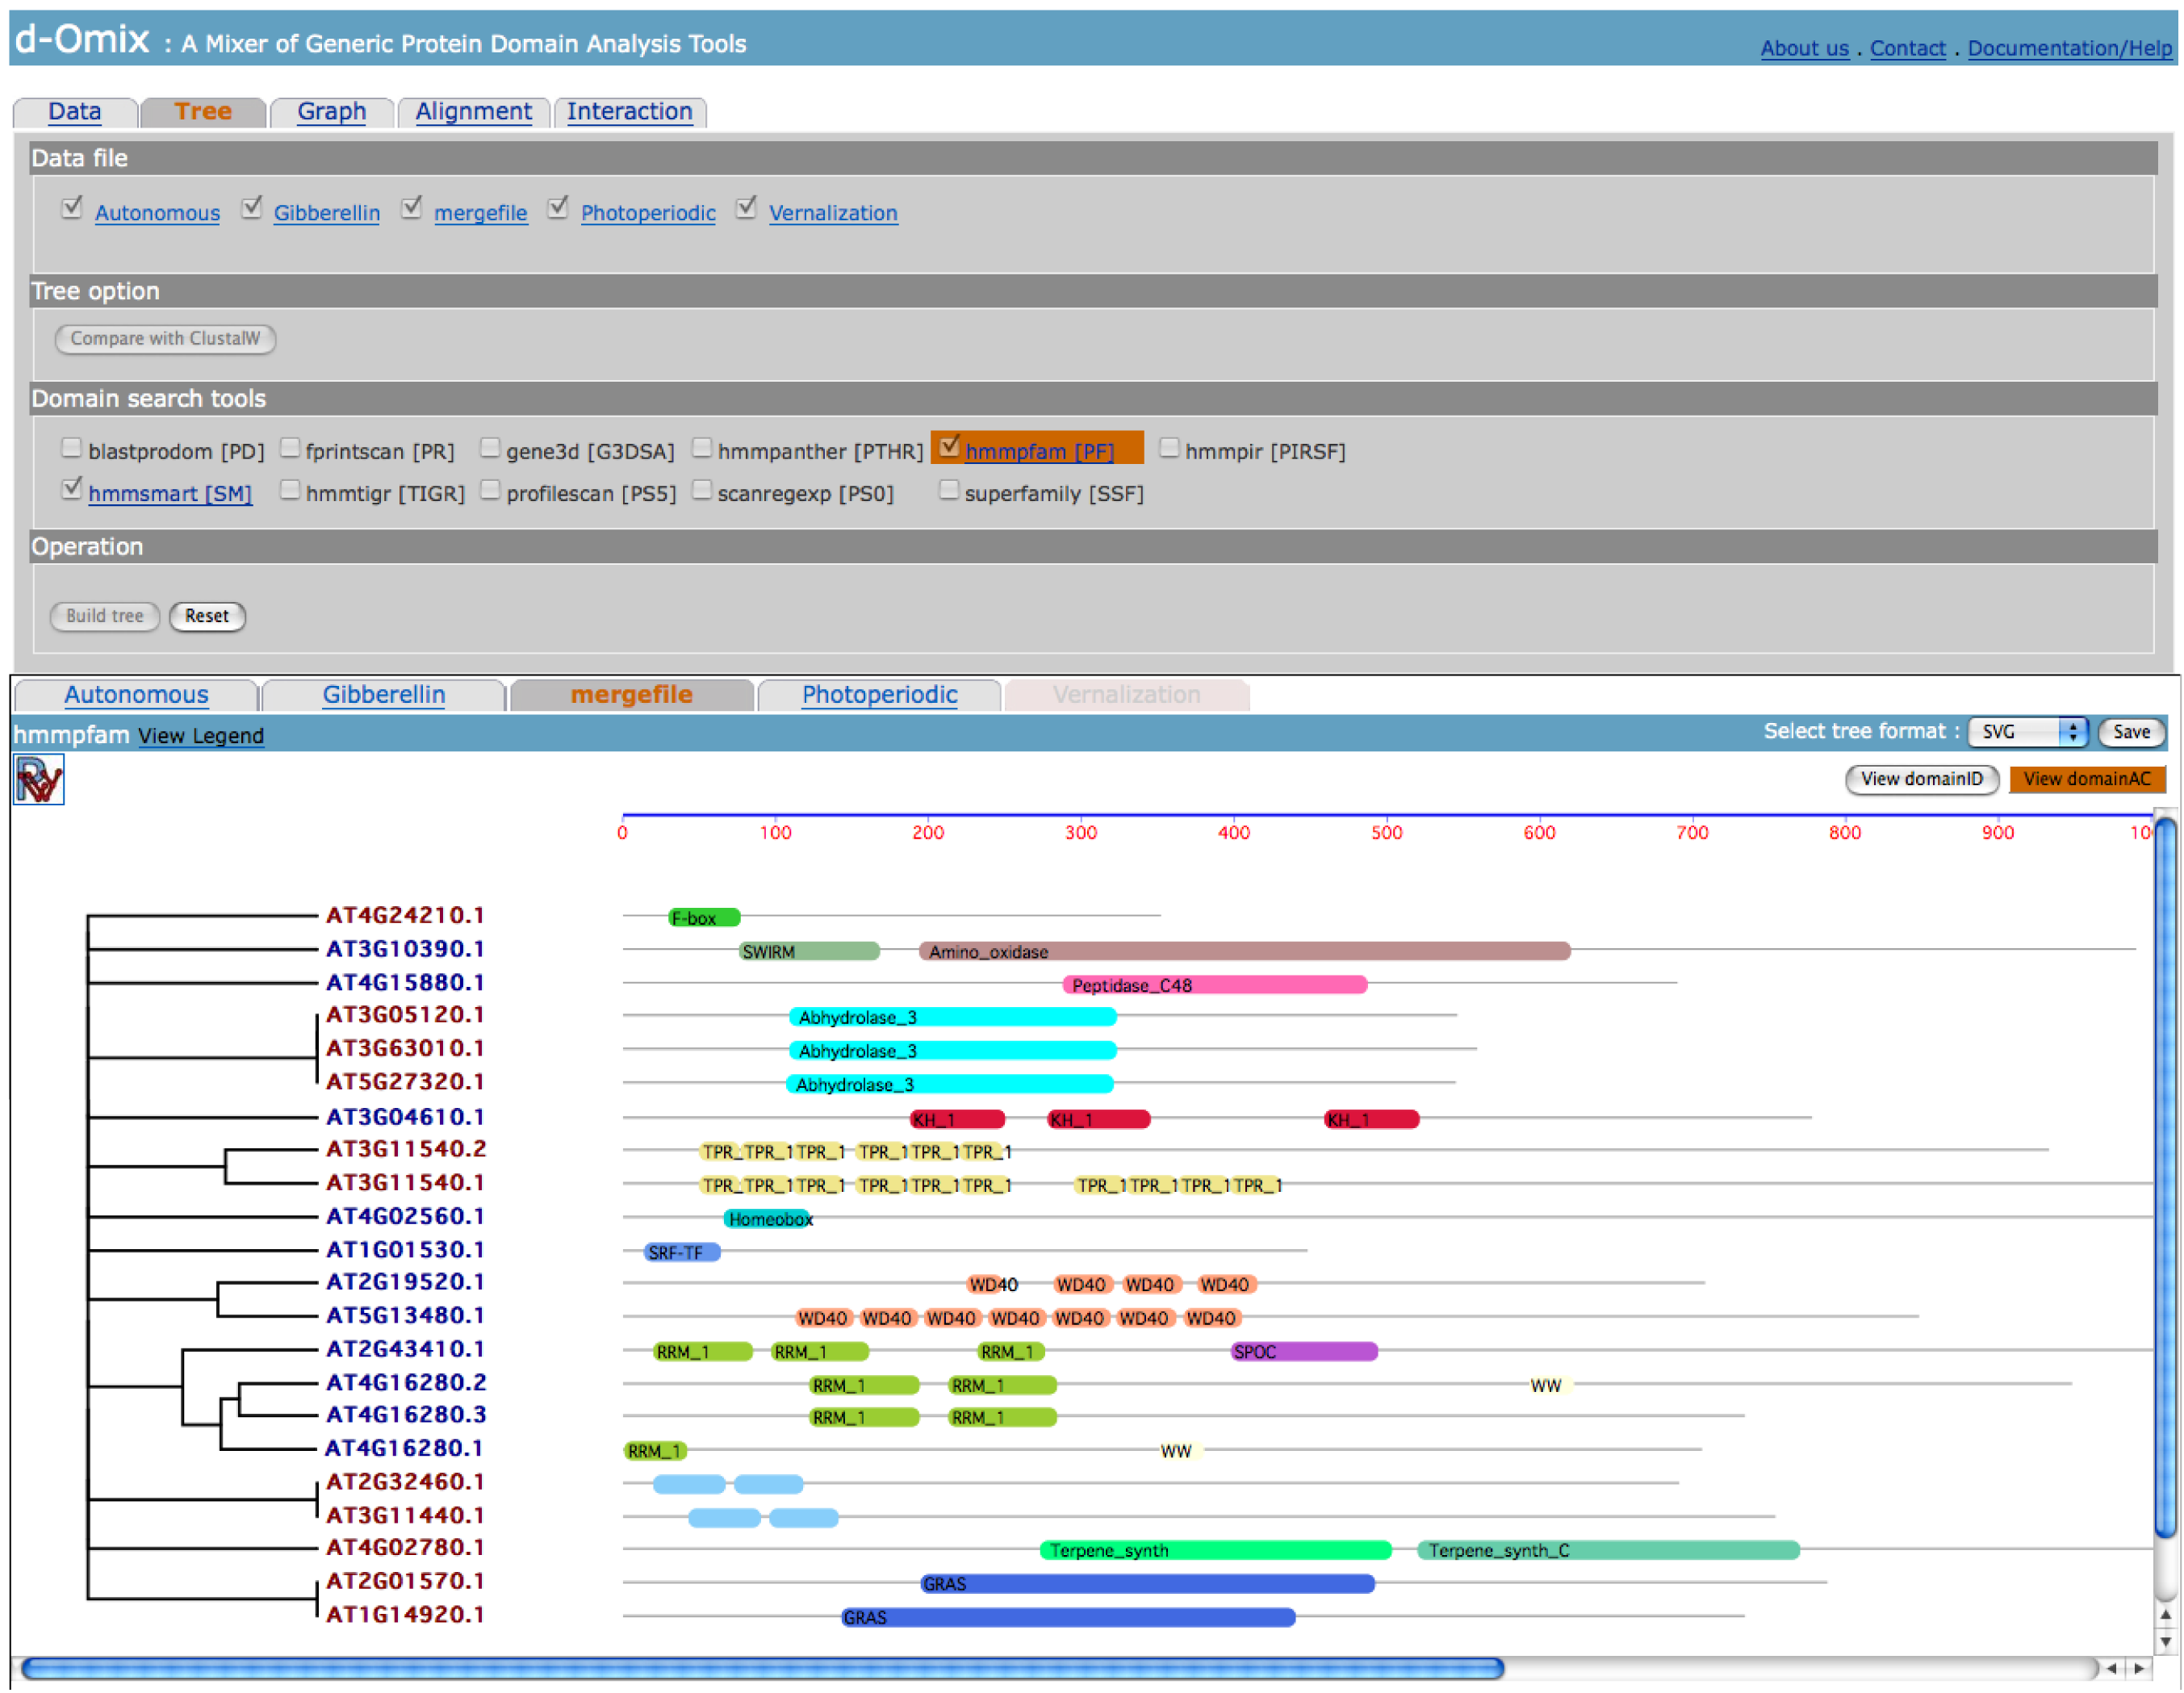2184x1693 pixels.
Task: Enable the blastprodom [PD] checkbox
Action: coord(71,447)
